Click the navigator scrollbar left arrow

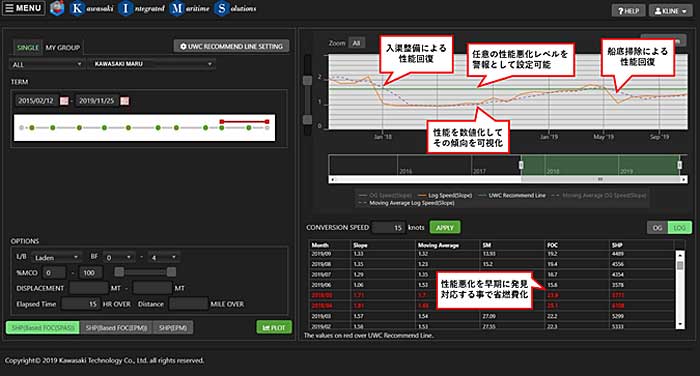click(x=332, y=179)
